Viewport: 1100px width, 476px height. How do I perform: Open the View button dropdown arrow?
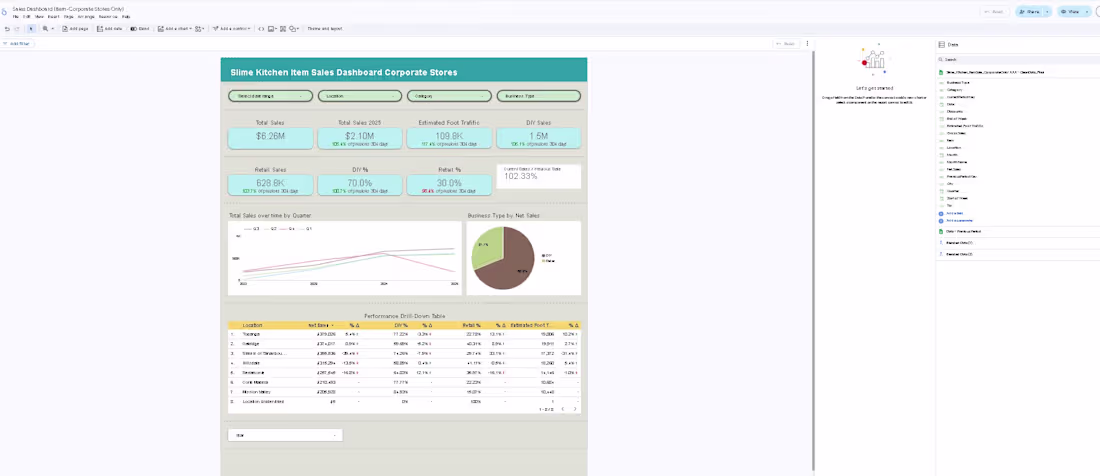click(x=1085, y=12)
